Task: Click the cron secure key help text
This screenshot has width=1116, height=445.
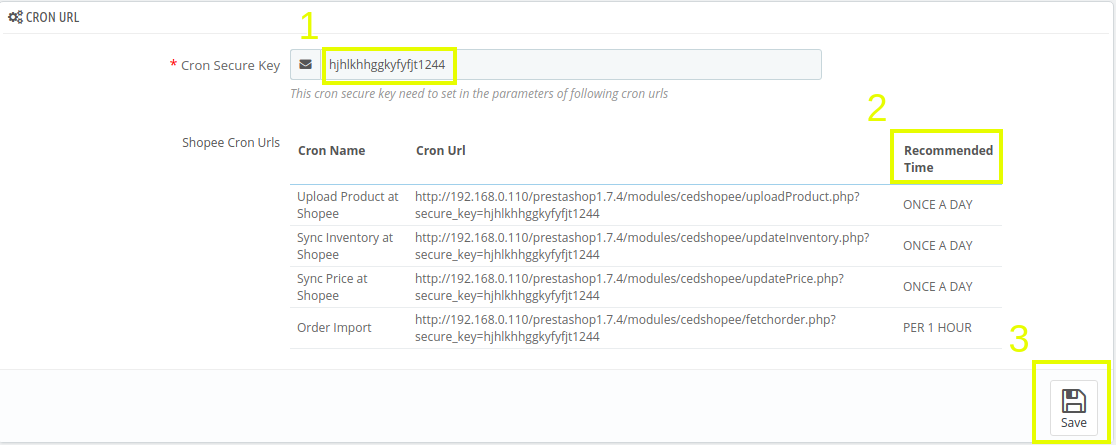Action: (479, 93)
